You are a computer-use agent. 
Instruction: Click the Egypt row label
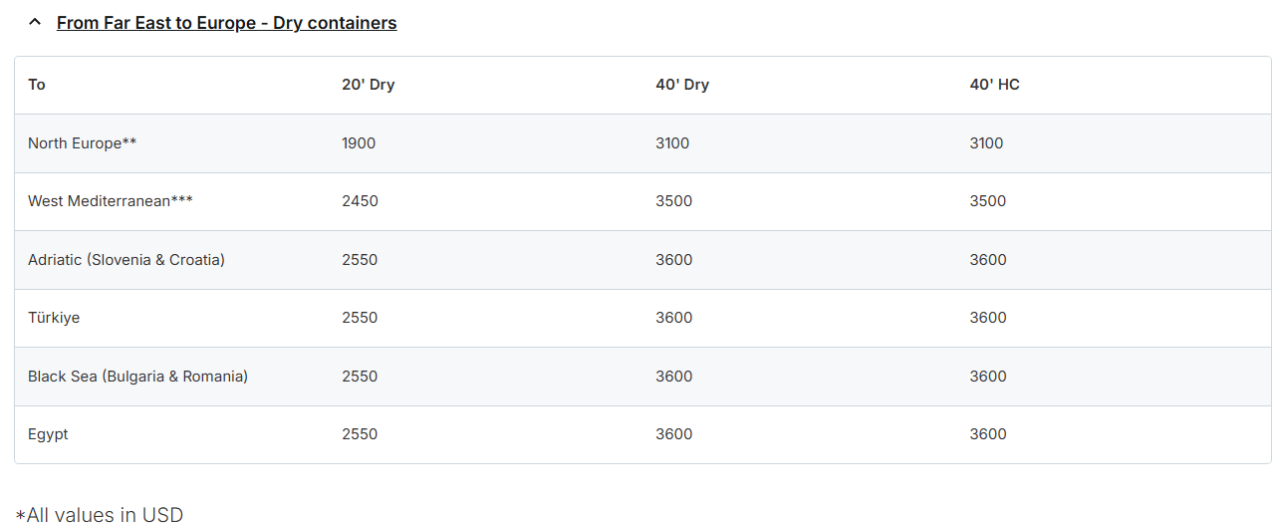(48, 435)
